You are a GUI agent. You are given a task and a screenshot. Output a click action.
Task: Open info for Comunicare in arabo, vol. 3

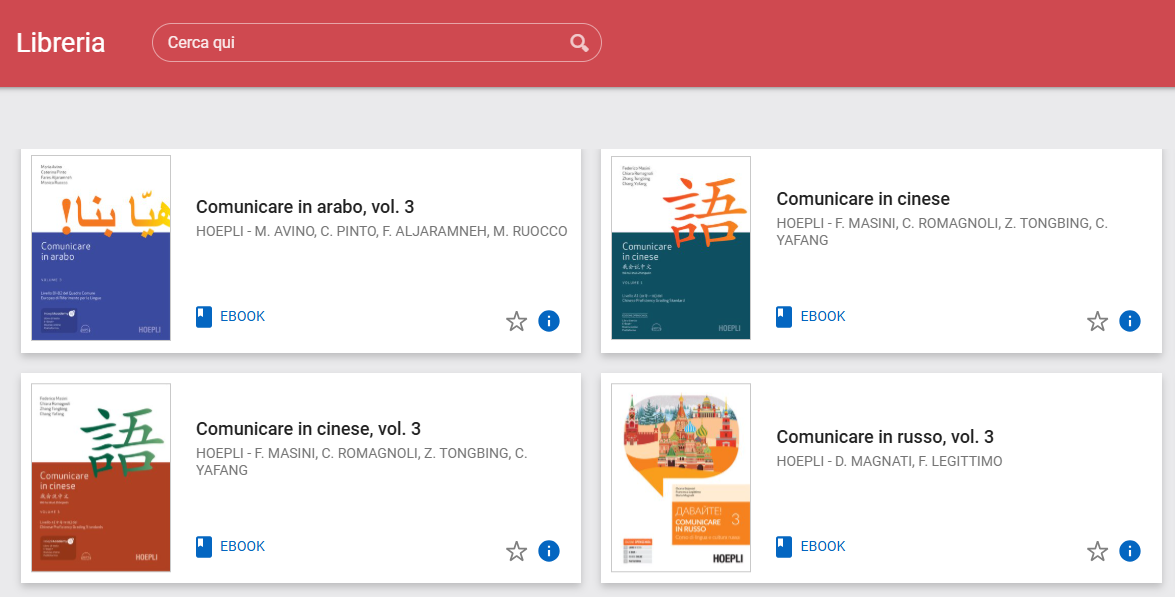(x=549, y=321)
